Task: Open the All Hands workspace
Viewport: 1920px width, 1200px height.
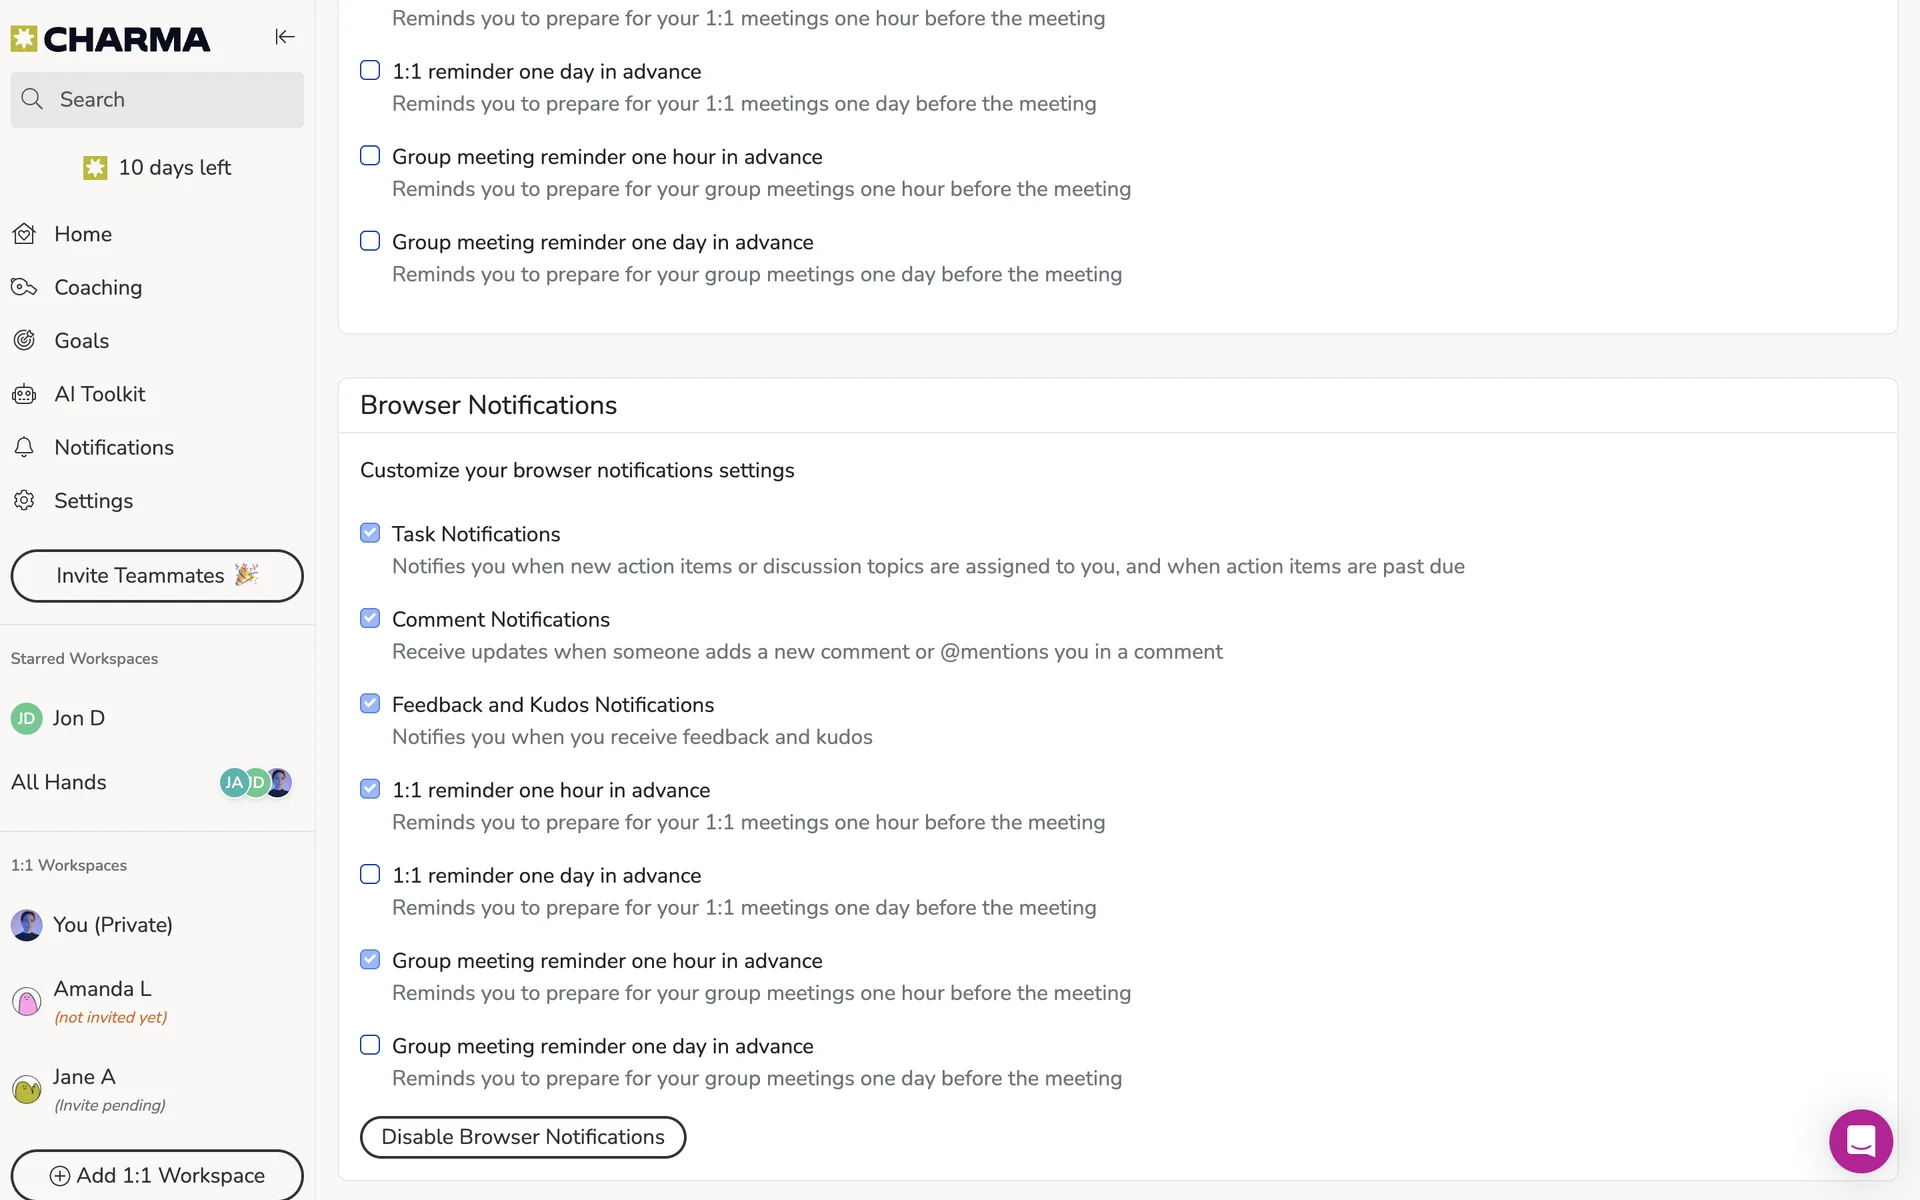Action: (x=59, y=782)
